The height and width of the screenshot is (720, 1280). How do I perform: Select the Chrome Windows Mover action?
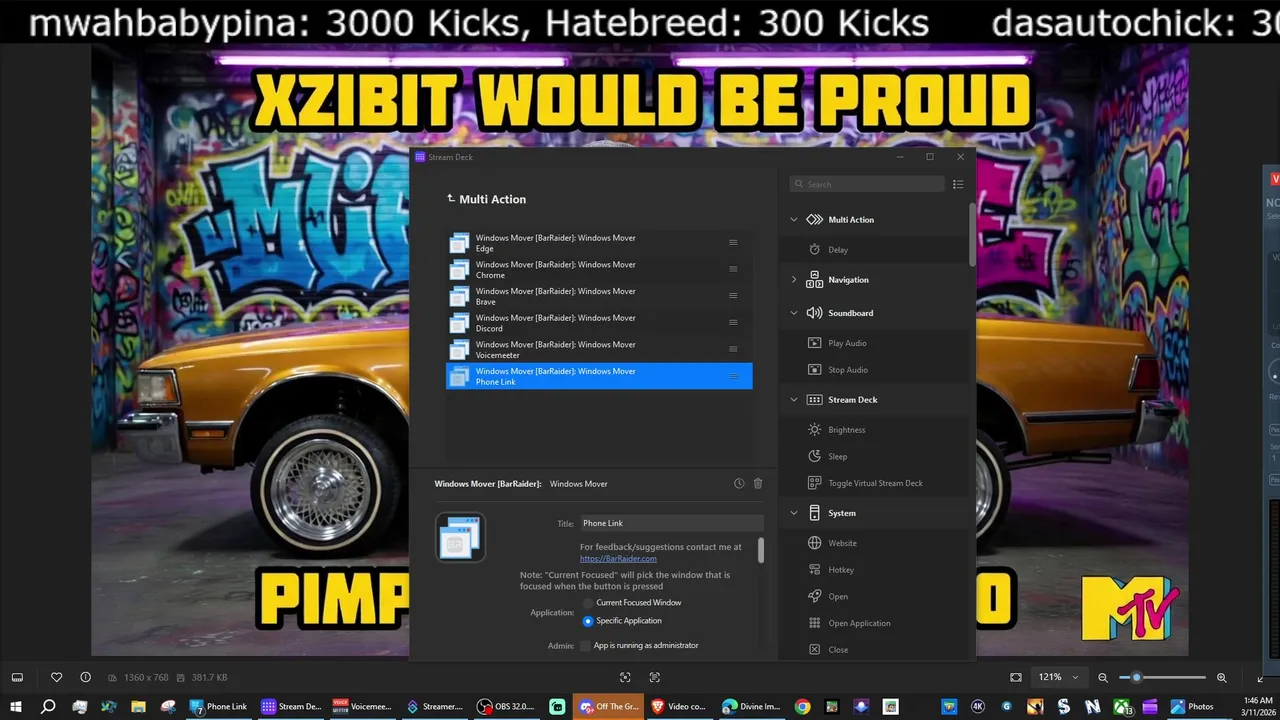pos(598,270)
